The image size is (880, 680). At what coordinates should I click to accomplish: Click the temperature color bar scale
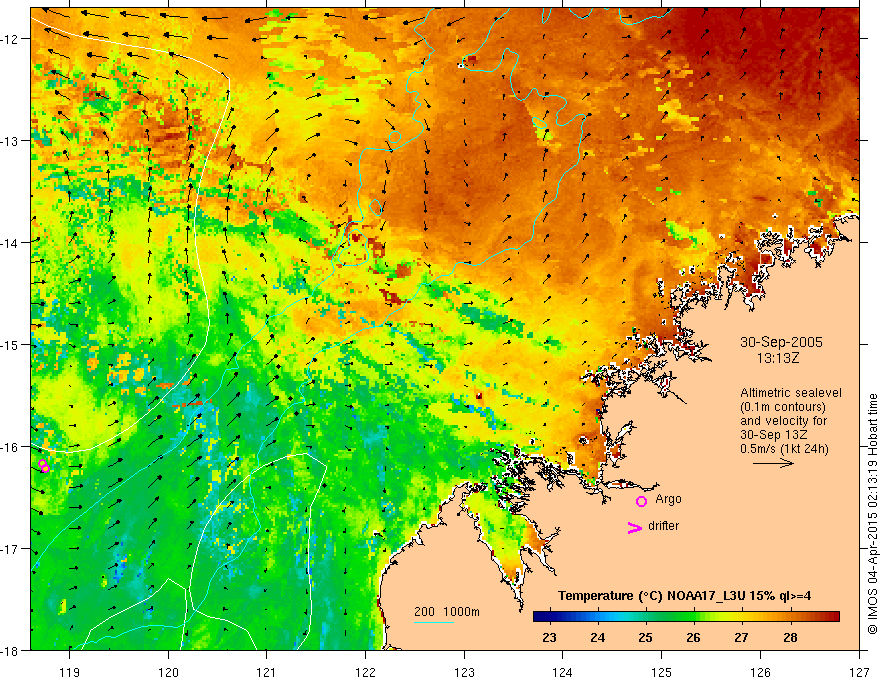[686, 617]
